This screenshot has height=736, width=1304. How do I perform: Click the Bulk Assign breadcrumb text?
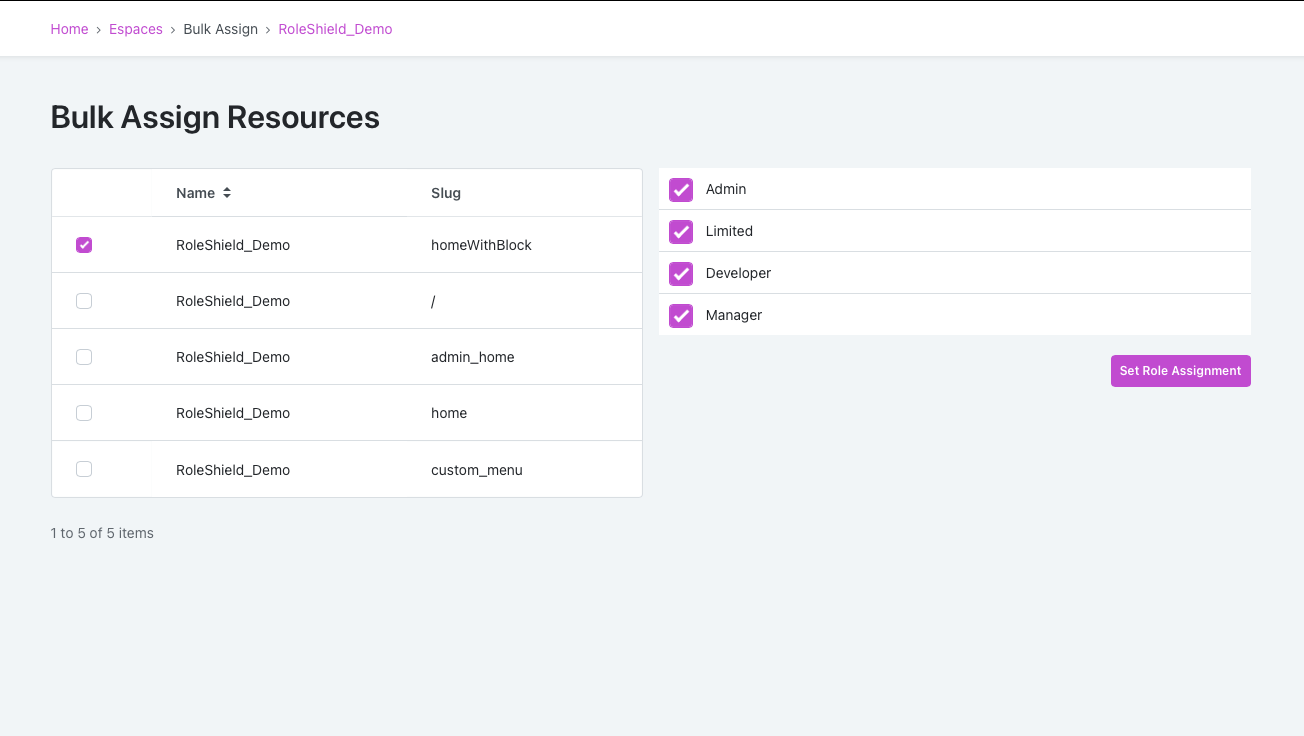click(221, 29)
